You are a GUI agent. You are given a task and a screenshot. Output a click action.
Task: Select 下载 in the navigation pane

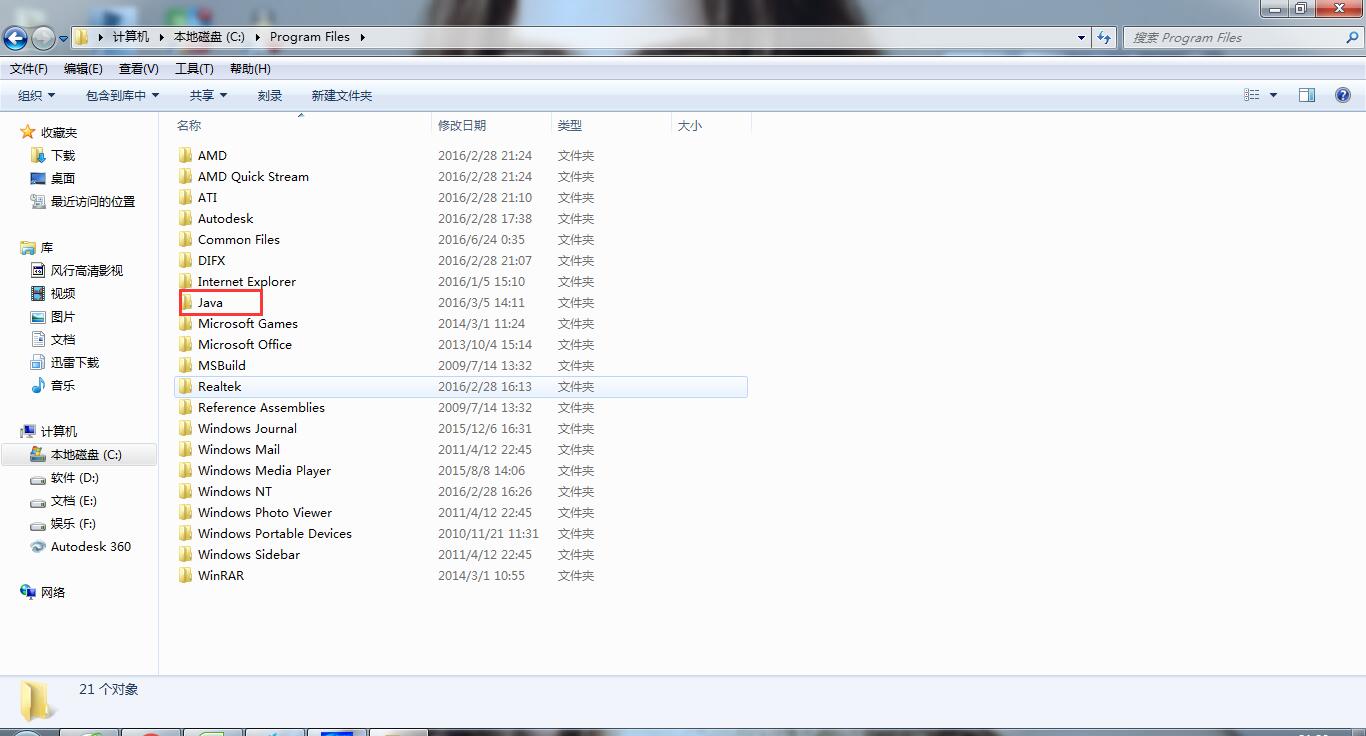click(63, 155)
